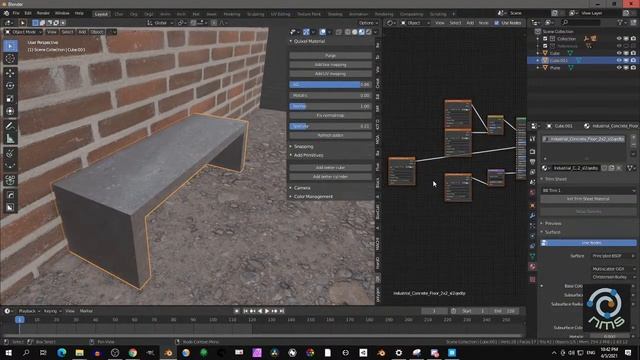This screenshot has width=640, height=360.
Task: Open Microsoft Edge from the taskbar
Action: 62,353
